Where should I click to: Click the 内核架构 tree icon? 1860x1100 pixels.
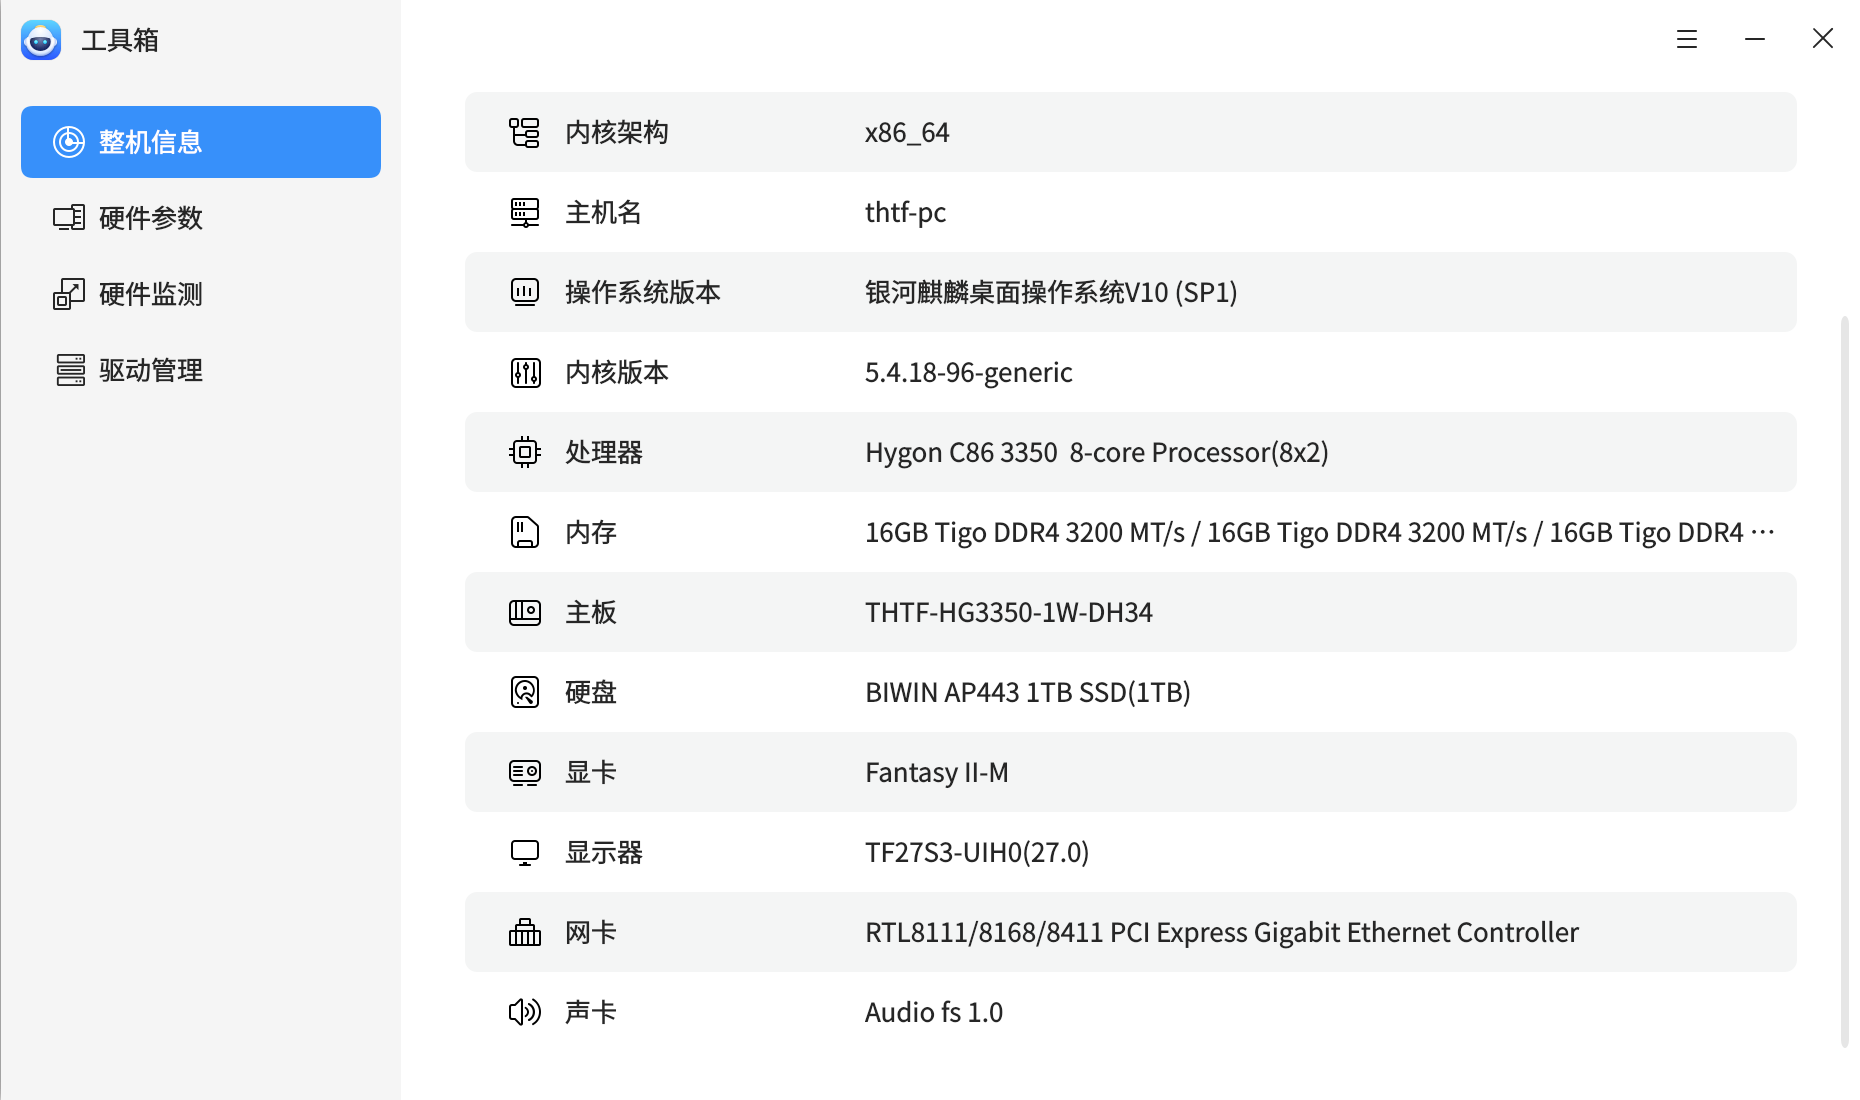point(524,132)
